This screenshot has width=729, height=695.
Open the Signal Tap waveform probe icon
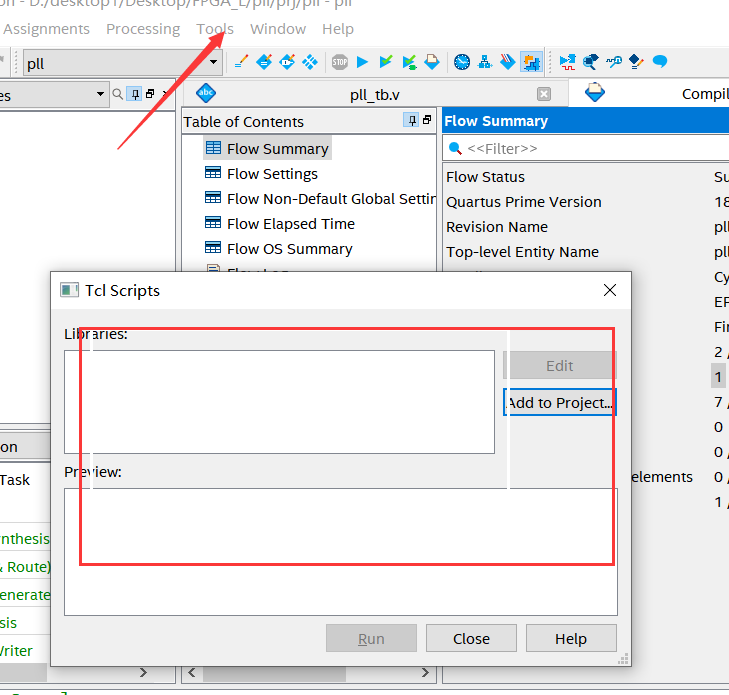click(x=614, y=62)
